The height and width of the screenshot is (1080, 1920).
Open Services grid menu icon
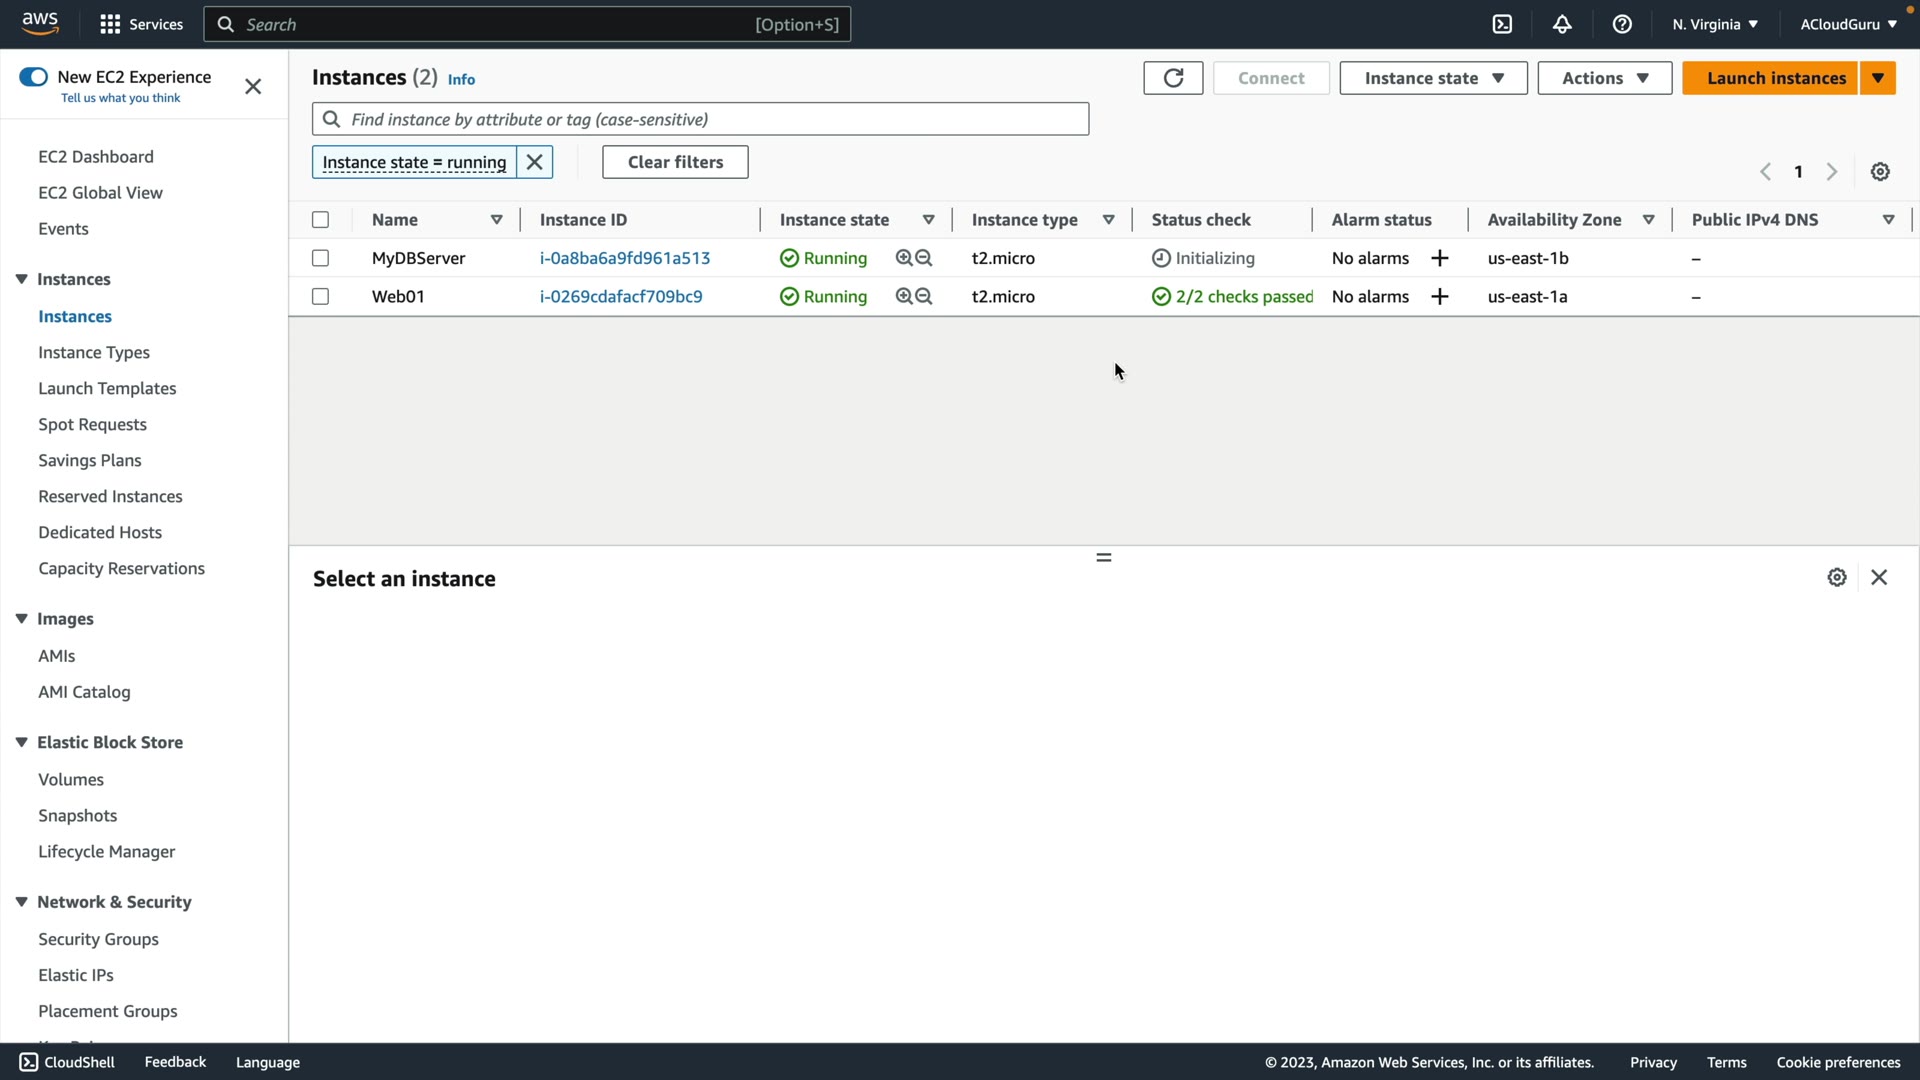pyautogui.click(x=110, y=24)
